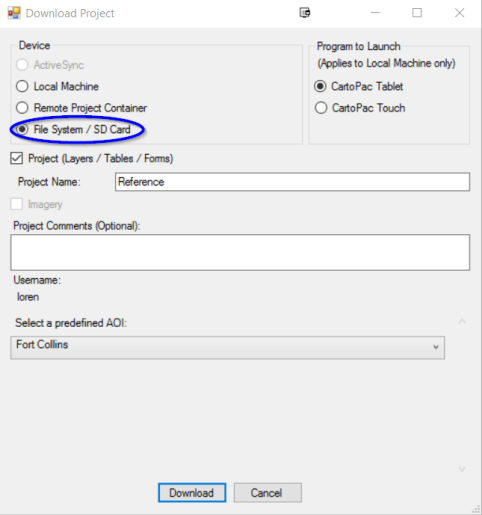482x515 pixels.
Task: Maximize the Download Project window
Action: click(x=417, y=13)
